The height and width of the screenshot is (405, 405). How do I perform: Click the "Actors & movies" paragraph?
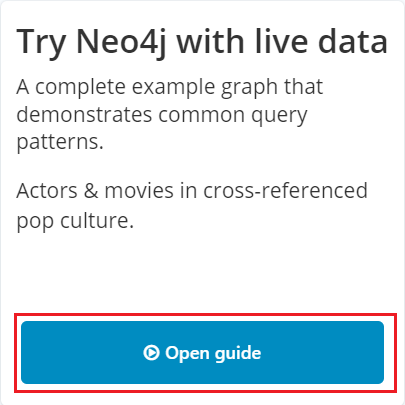click(x=192, y=205)
